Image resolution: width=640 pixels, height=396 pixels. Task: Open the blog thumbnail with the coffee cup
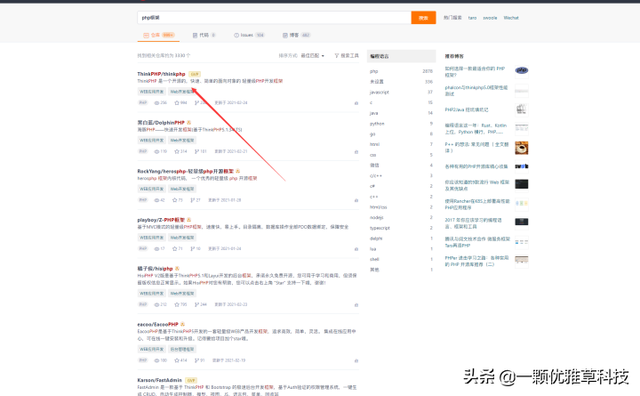(x=521, y=148)
